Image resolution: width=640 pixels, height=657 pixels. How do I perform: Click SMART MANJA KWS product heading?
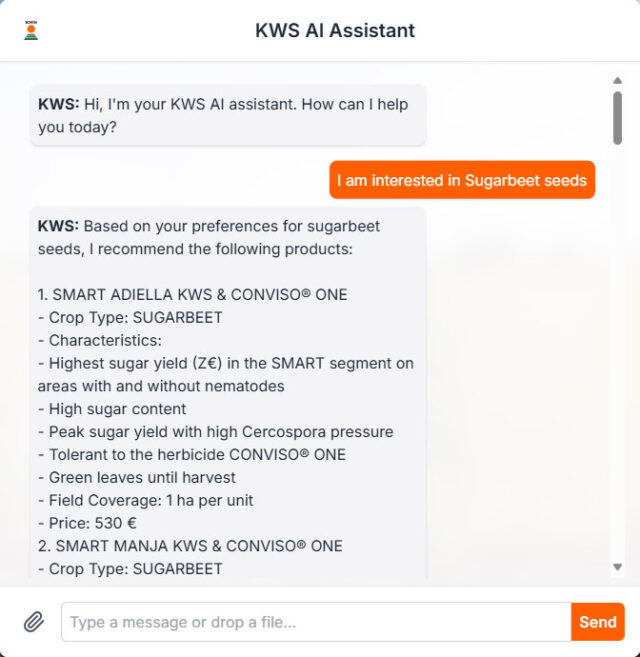[x=190, y=546]
